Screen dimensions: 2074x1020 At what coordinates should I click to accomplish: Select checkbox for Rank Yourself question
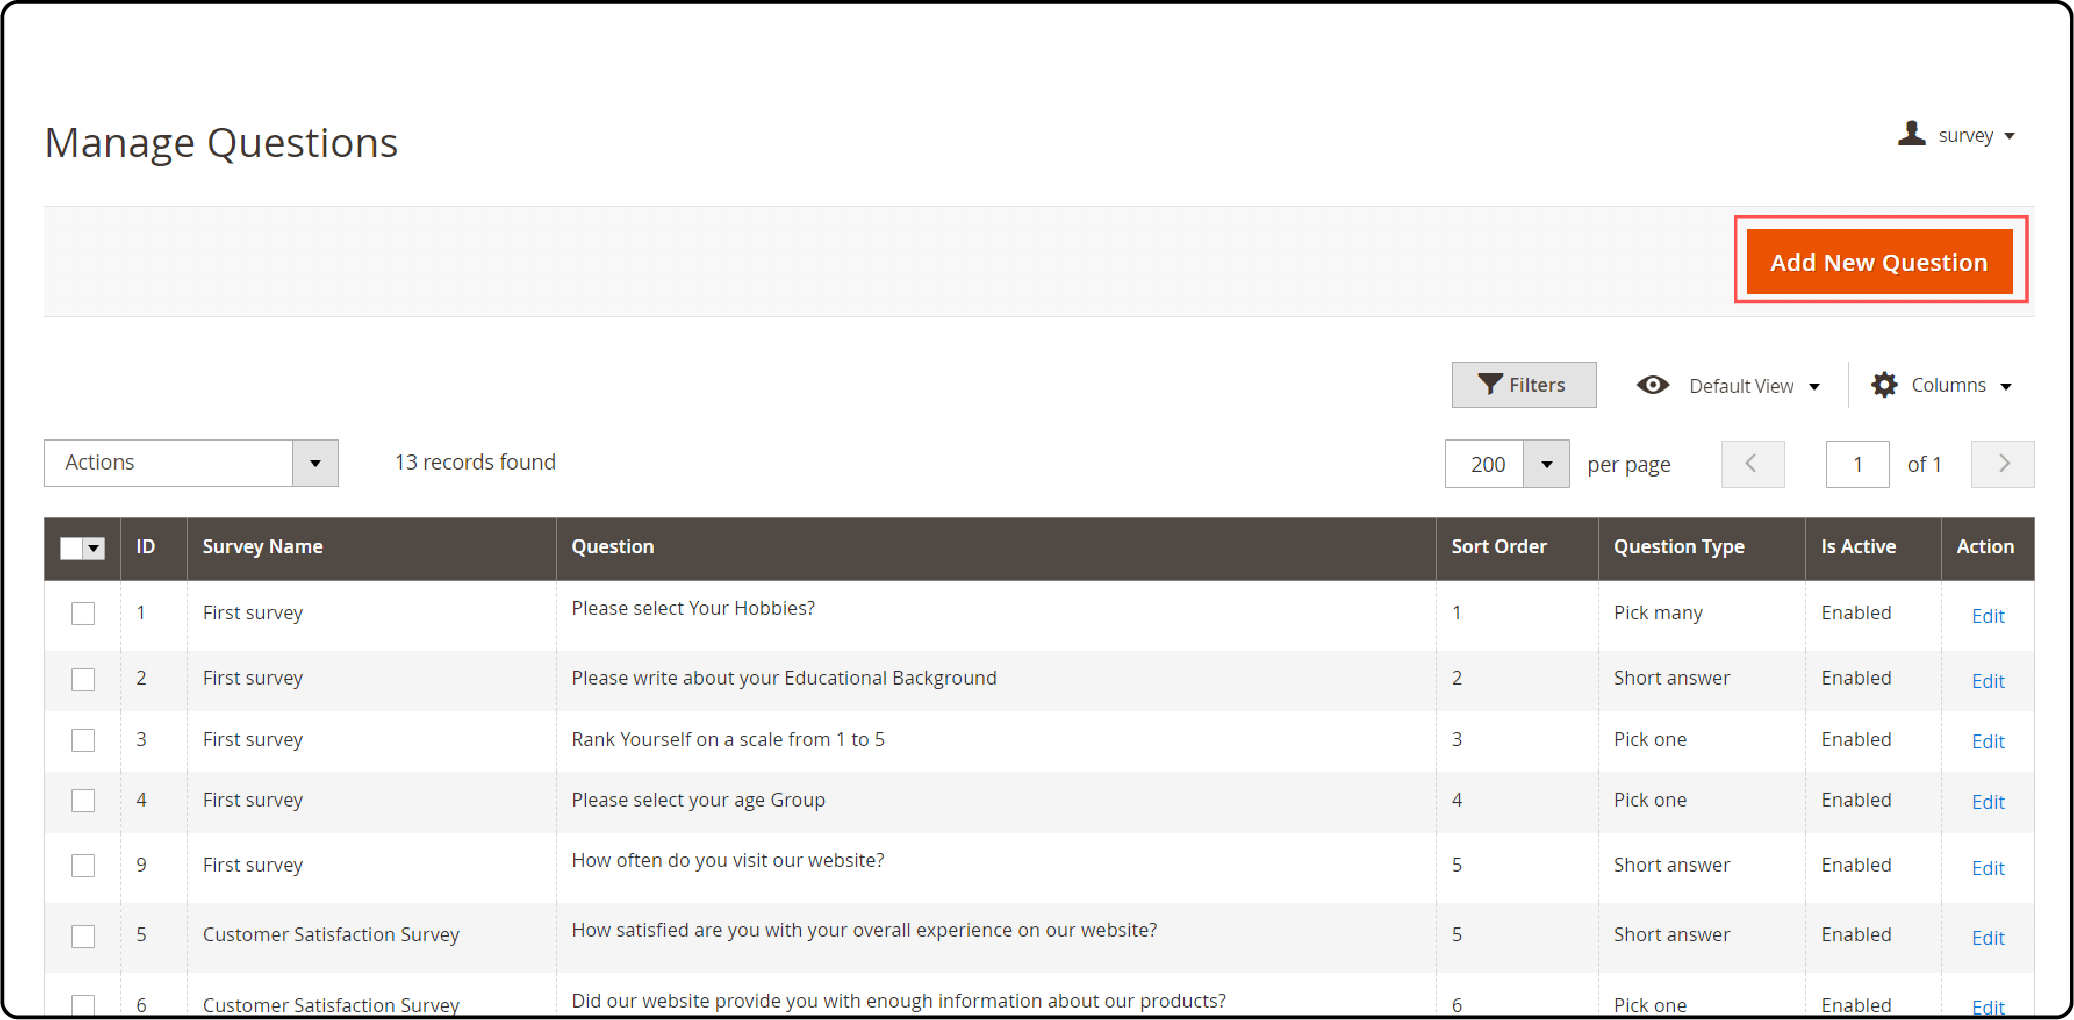click(83, 740)
